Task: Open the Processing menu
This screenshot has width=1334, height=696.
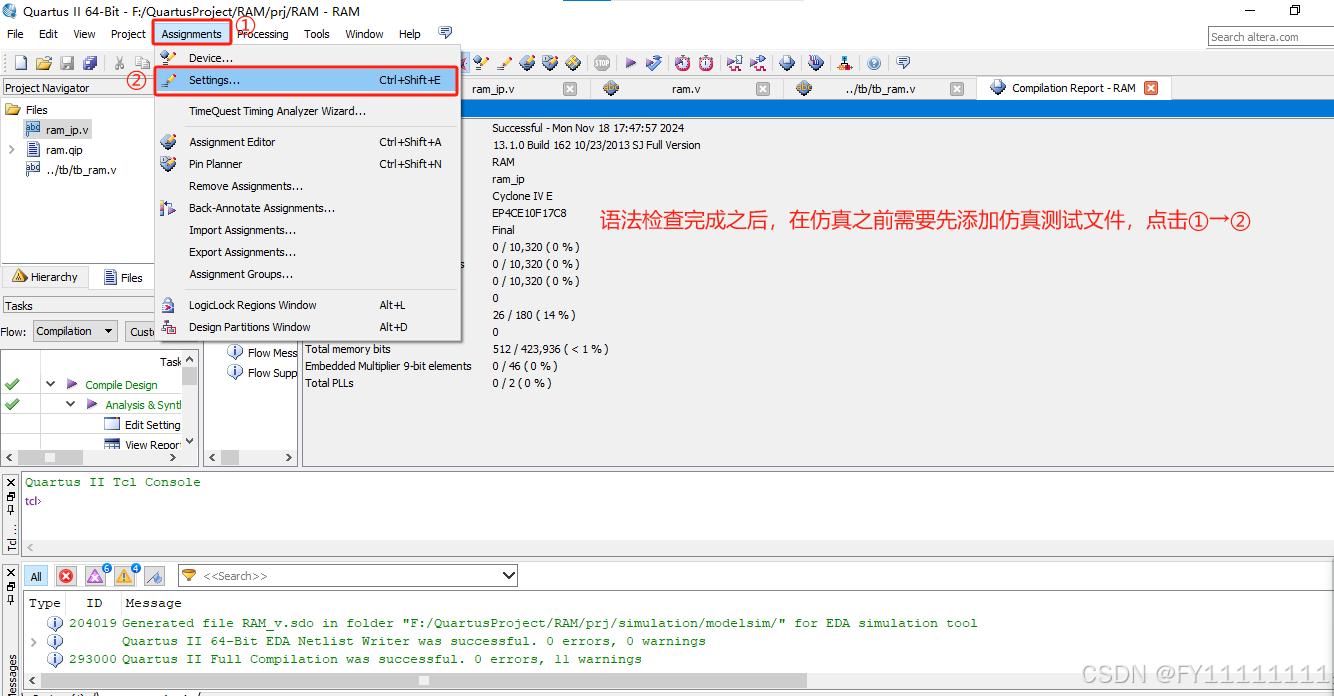Action: pos(263,34)
